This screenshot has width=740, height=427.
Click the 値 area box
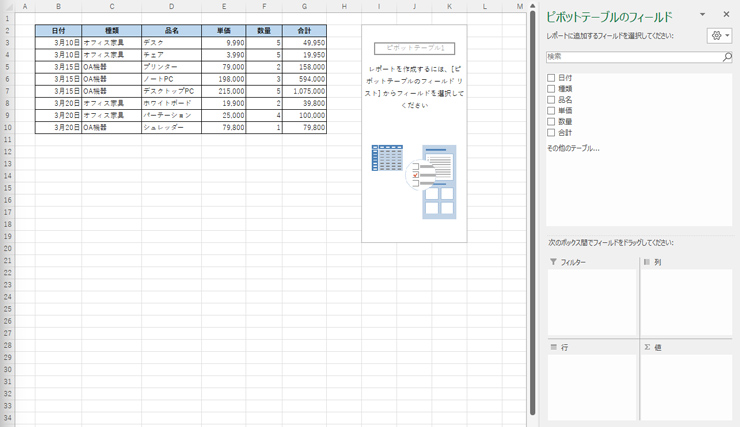pyautogui.click(x=686, y=387)
